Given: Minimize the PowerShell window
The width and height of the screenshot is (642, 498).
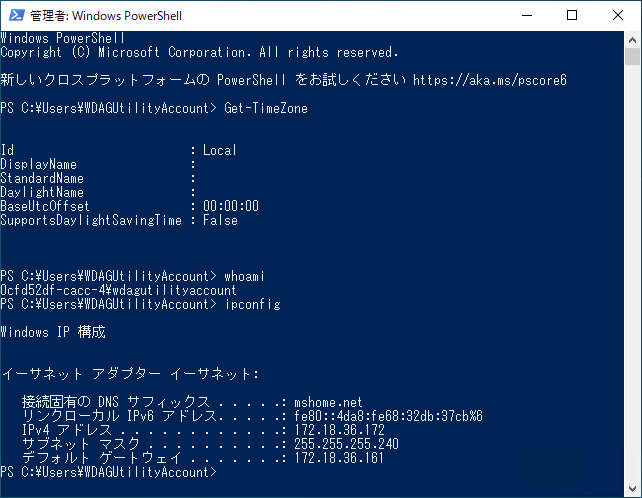Looking at the screenshot, I should (x=527, y=16).
